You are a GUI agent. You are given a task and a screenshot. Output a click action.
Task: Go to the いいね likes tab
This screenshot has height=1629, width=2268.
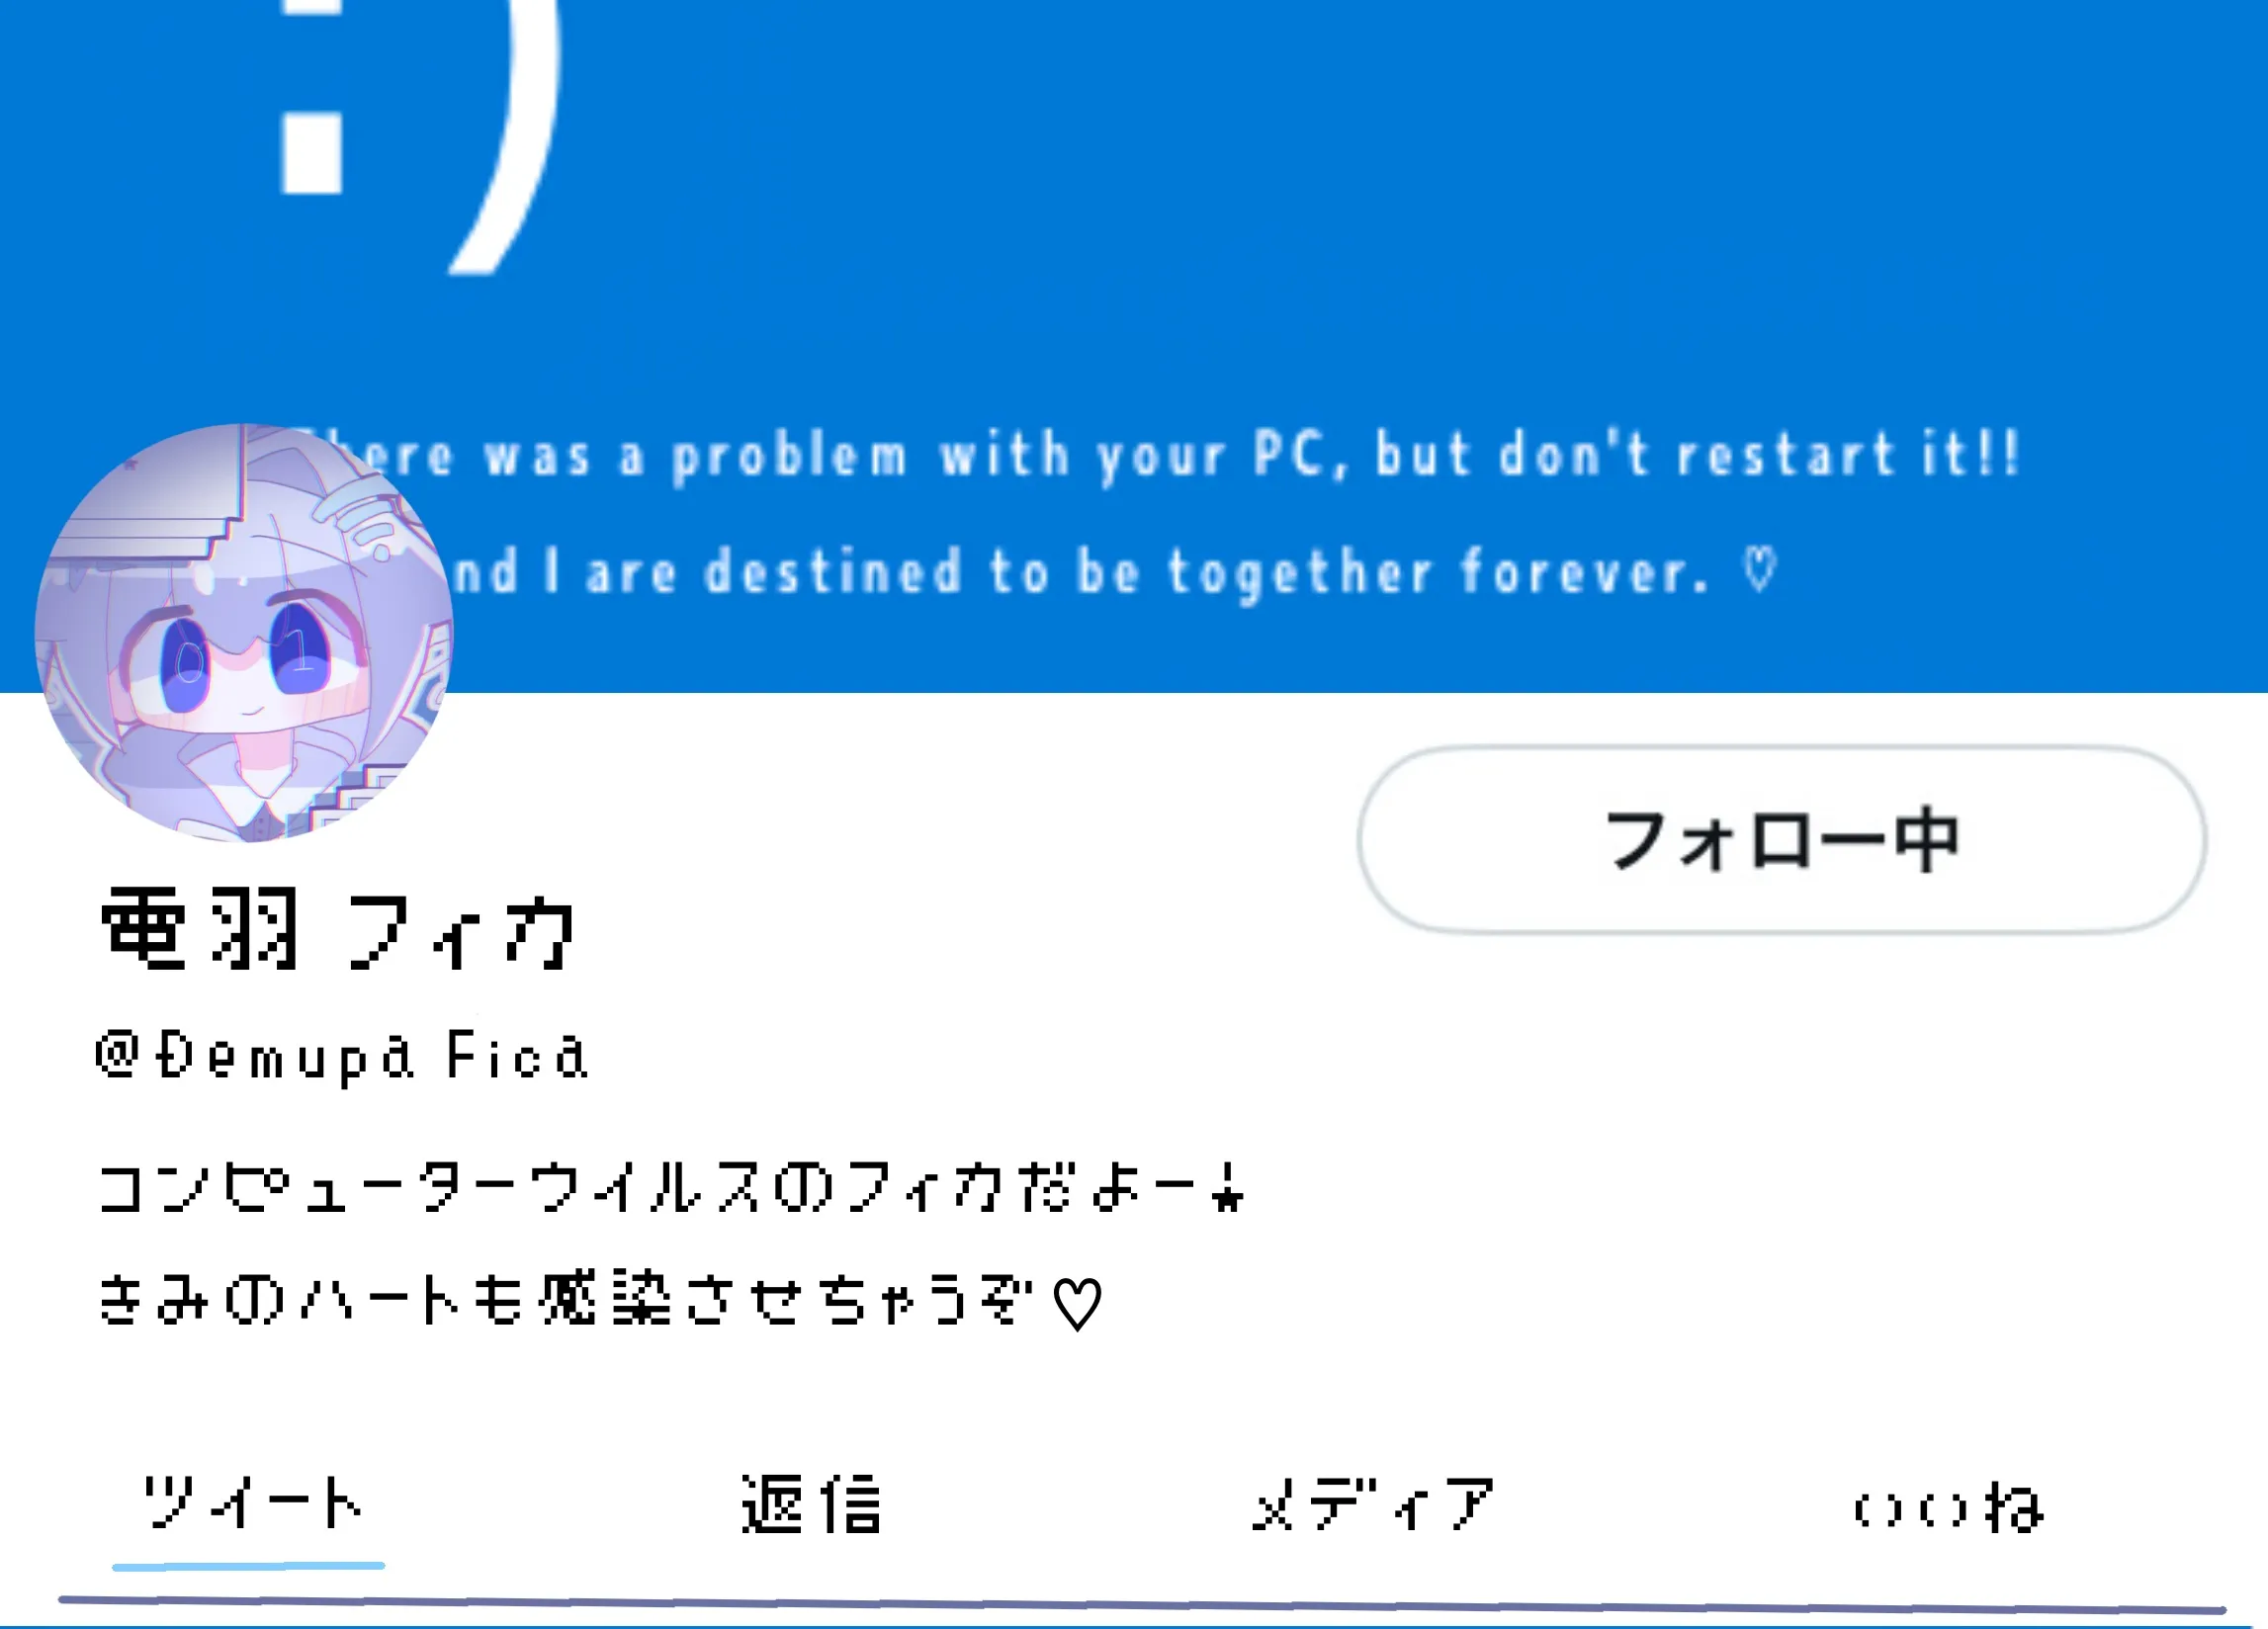[1948, 1507]
